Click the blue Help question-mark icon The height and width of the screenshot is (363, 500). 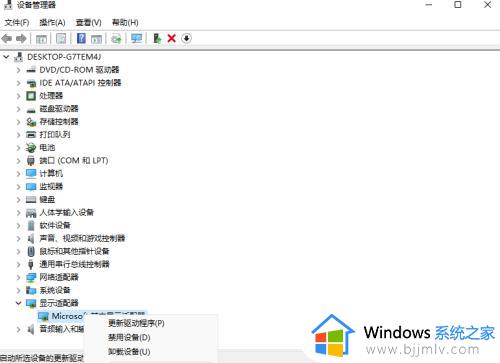pyautogui.click(x=81, y=39)
